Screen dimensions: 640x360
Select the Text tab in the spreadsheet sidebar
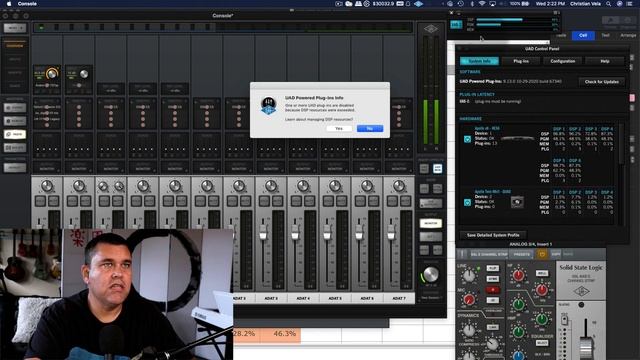(x=605, y=36)
